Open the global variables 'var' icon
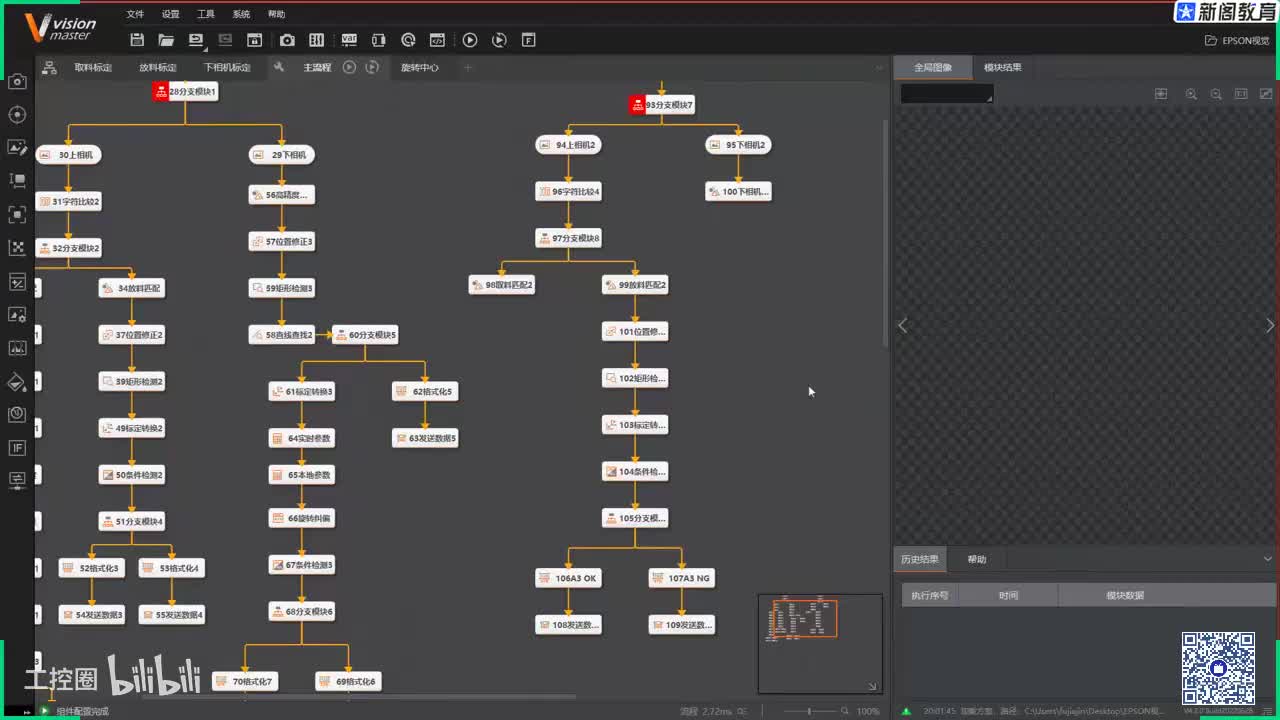Screen dimensions: 1280x720 [348, 40]
